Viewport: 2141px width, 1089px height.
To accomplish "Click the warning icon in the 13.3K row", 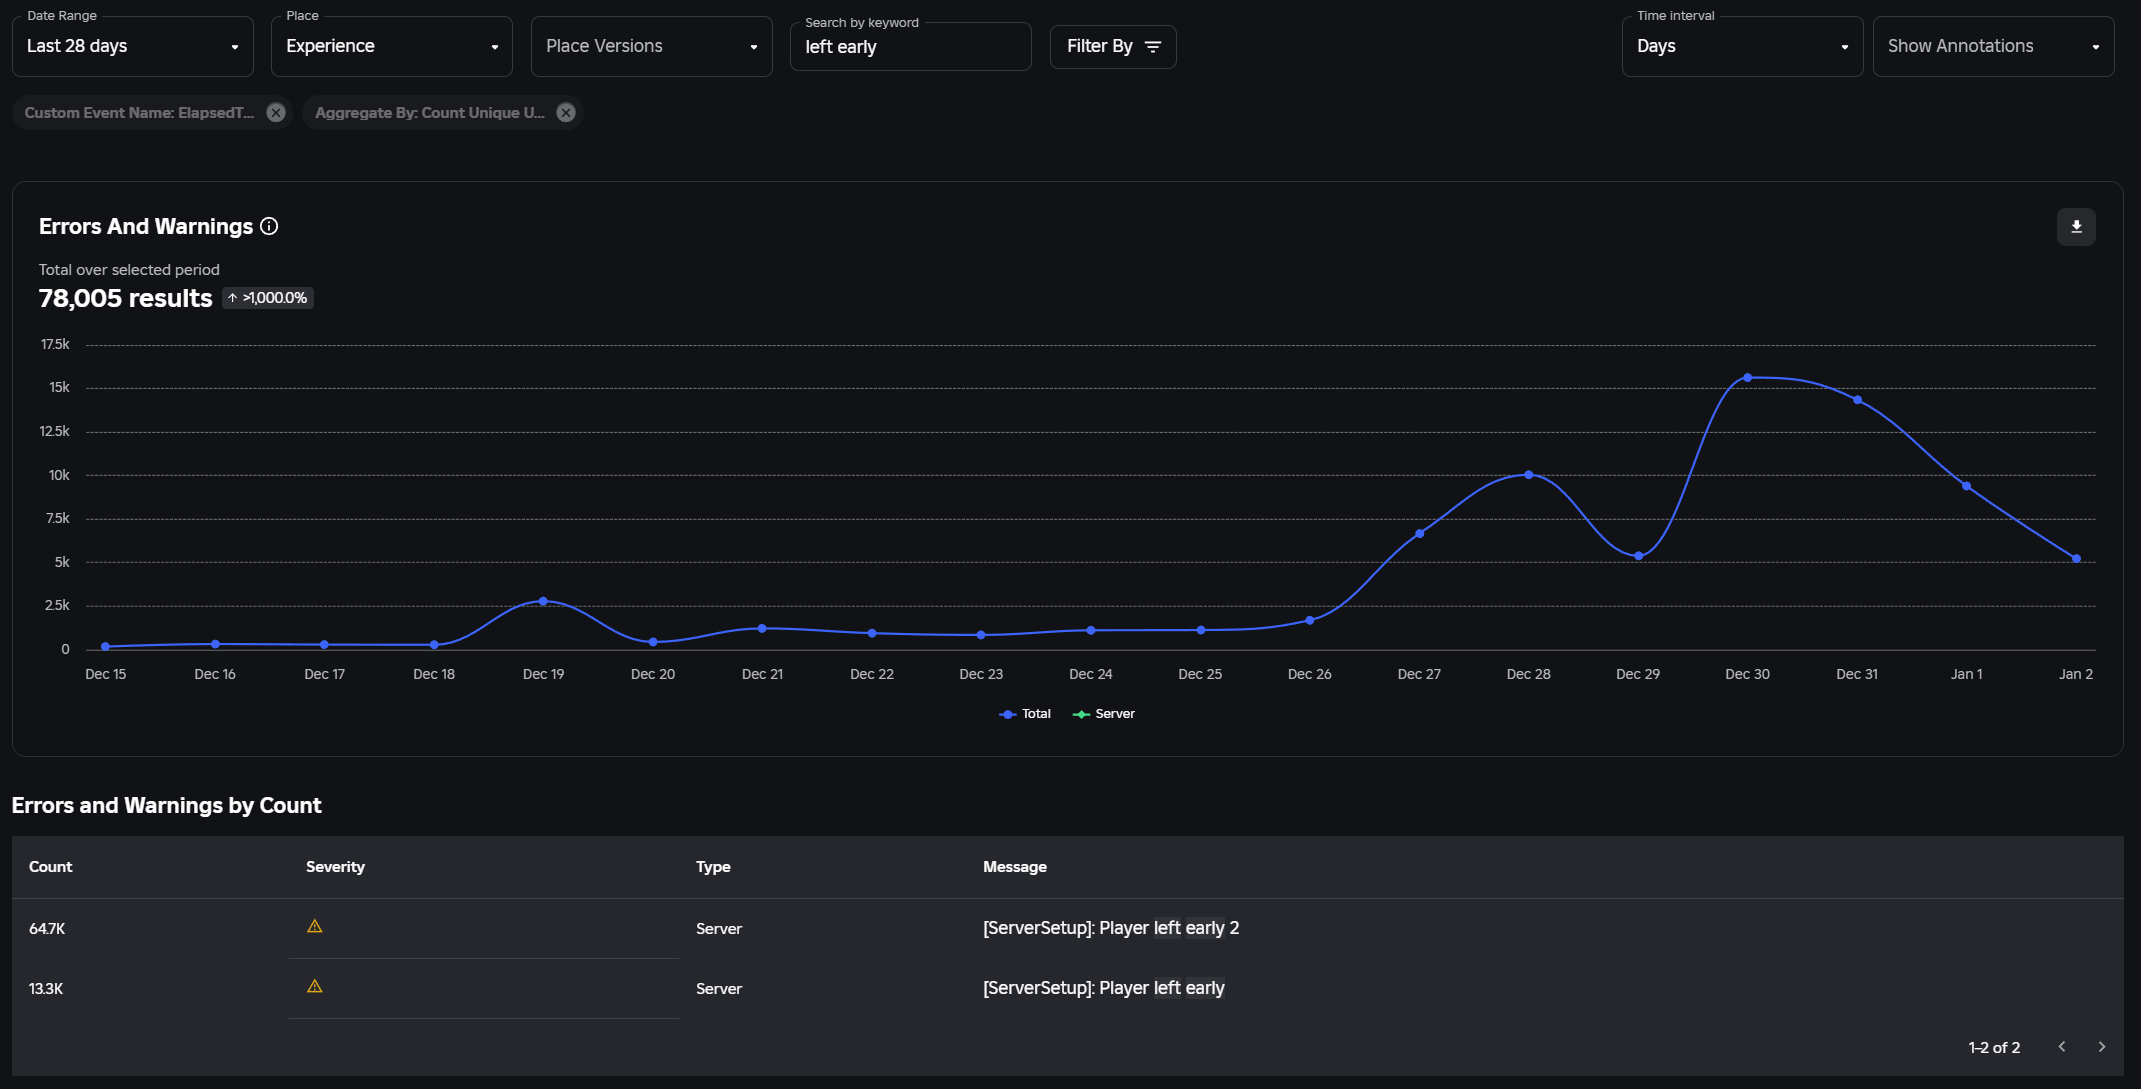I will click(x=315, y=987).
